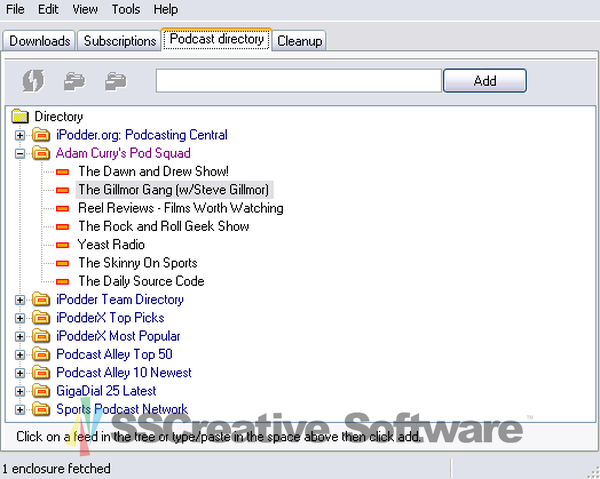
Task: Click folder icon of iPodder Team Directory
Action: pyautogui.click(x=41, y=299)
